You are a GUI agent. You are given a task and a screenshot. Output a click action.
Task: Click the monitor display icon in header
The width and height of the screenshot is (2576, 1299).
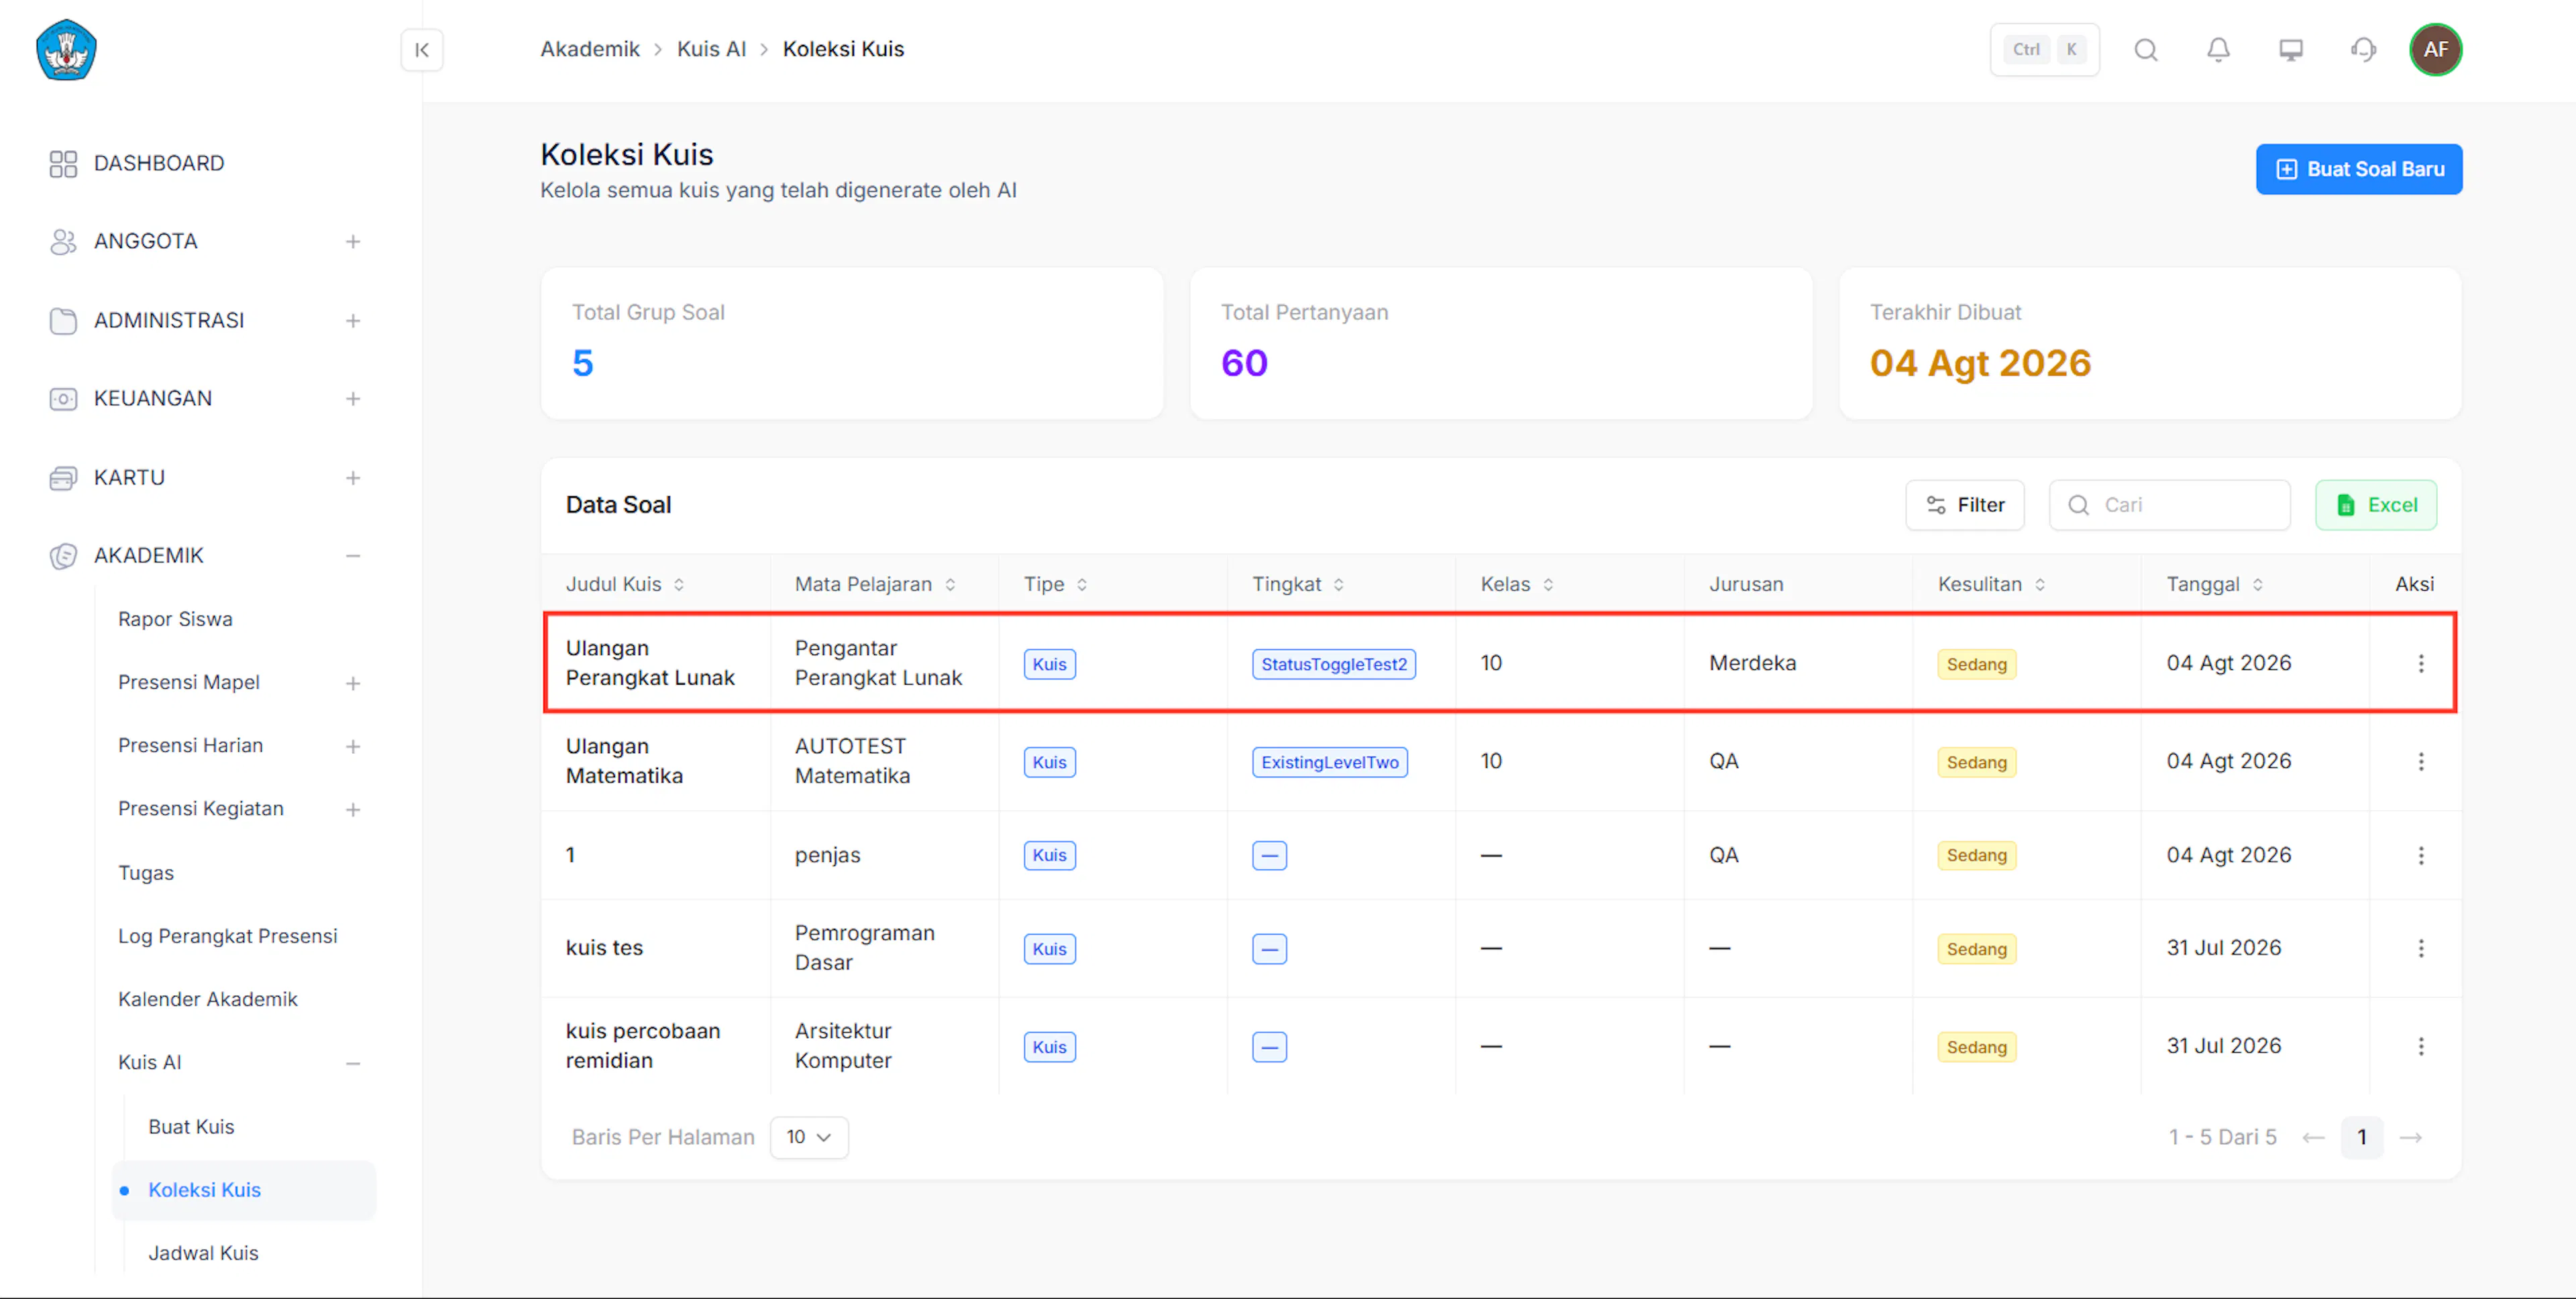pos(2290,50)
